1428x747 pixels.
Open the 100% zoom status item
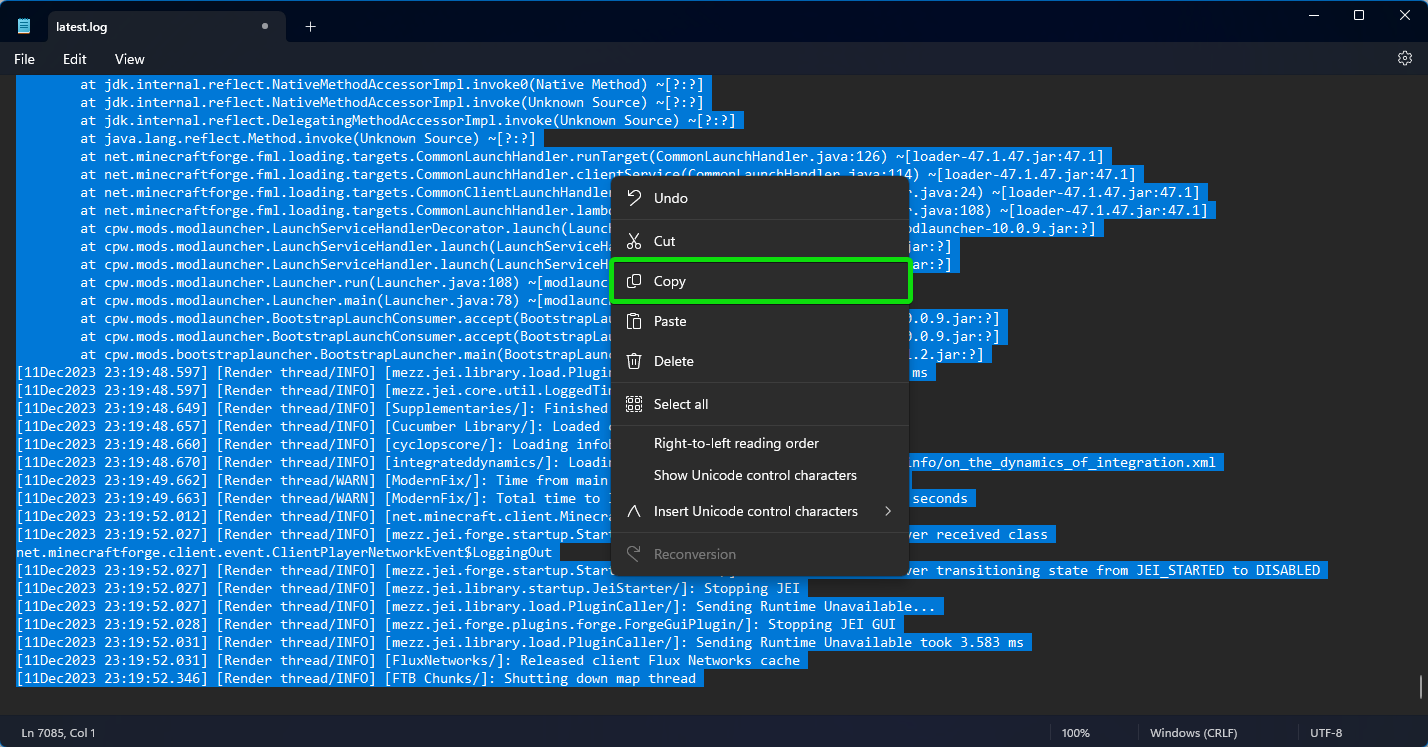click(x=1075, y=733)
